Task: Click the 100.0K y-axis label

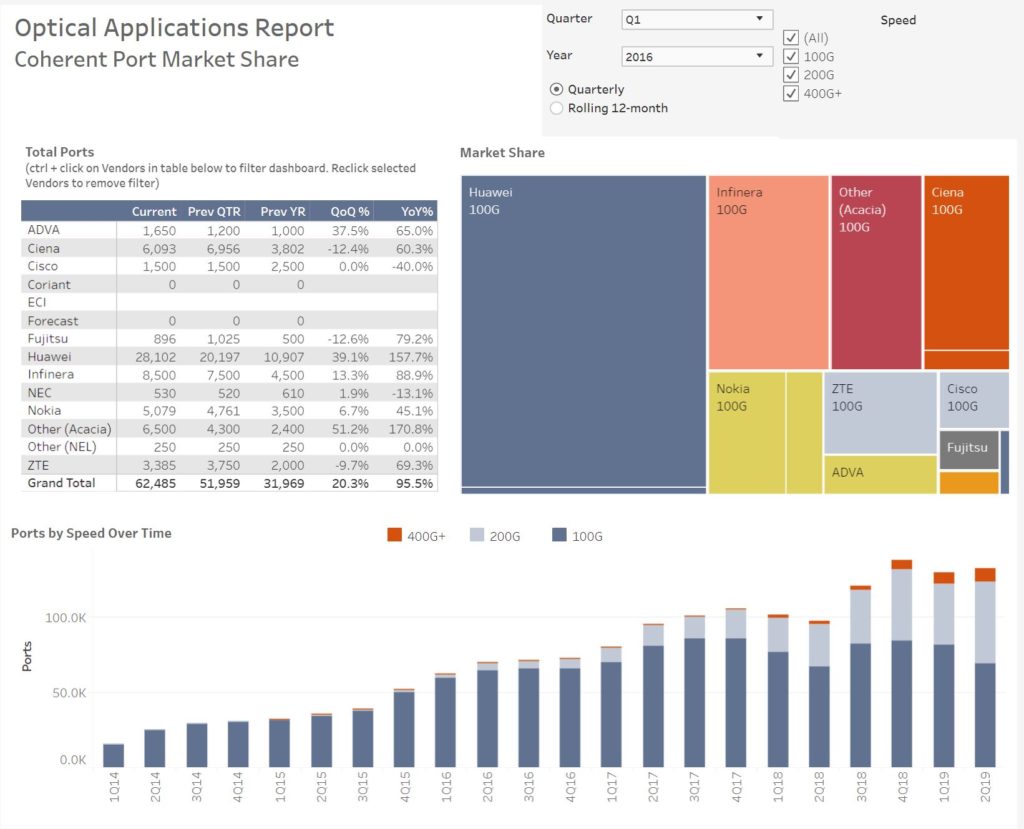Action: pyautogui.click(x=65, y=617)
